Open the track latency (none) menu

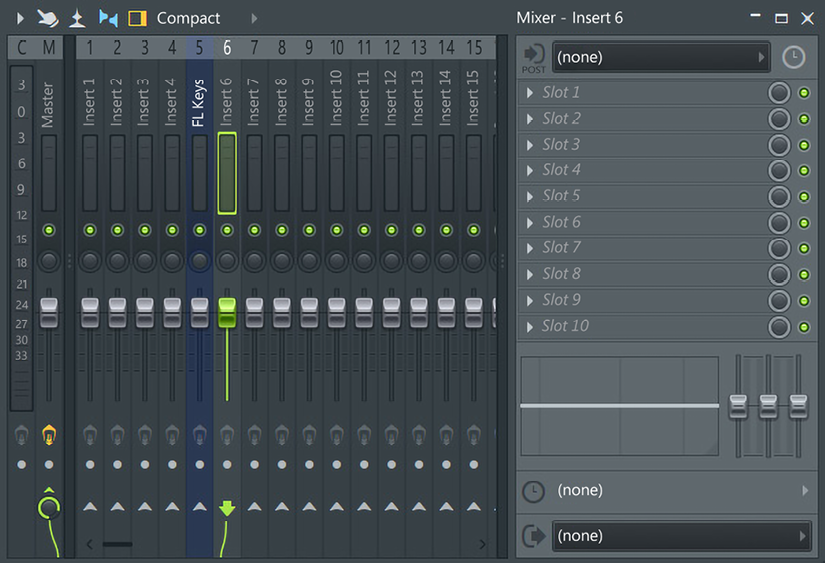682,490
